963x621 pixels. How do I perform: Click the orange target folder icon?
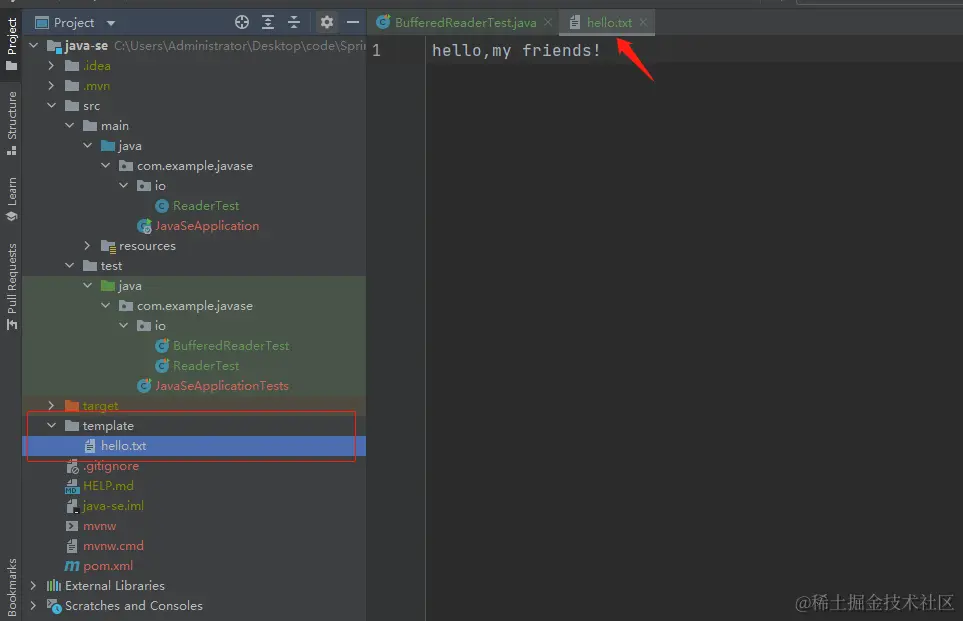coord(72,406)
